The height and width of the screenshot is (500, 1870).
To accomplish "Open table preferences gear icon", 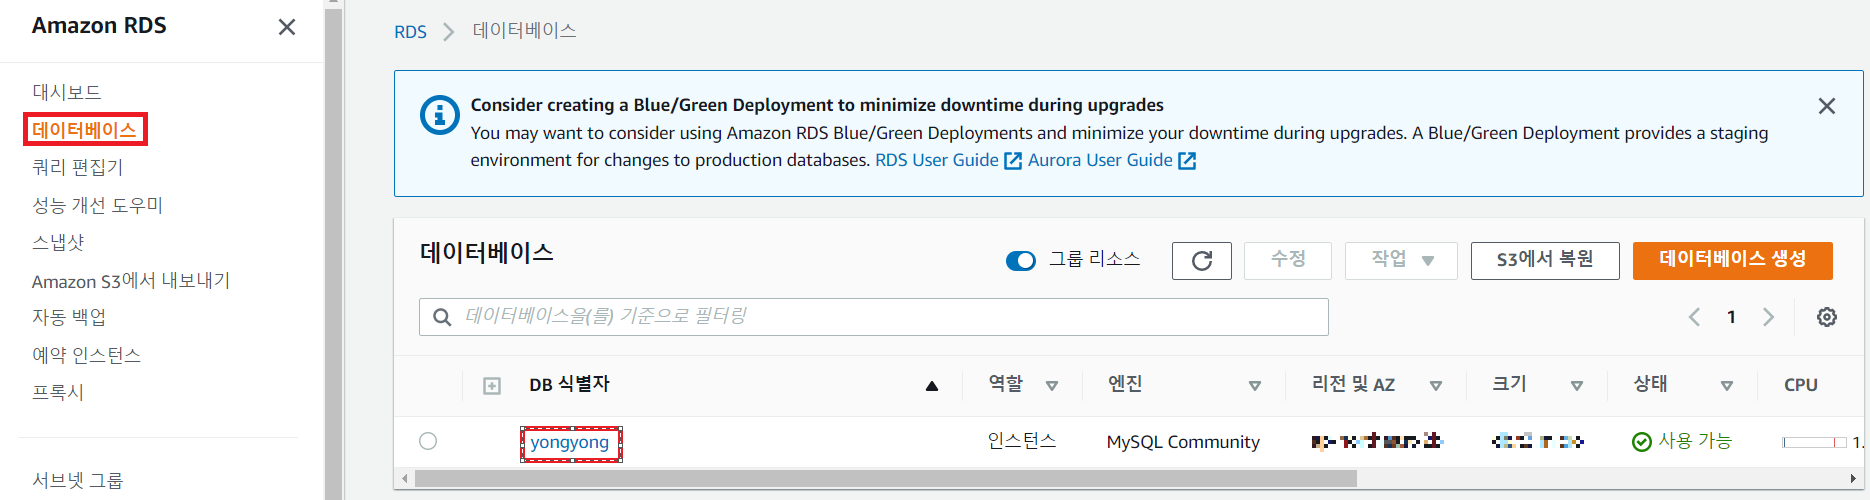I will [1827, 317].
